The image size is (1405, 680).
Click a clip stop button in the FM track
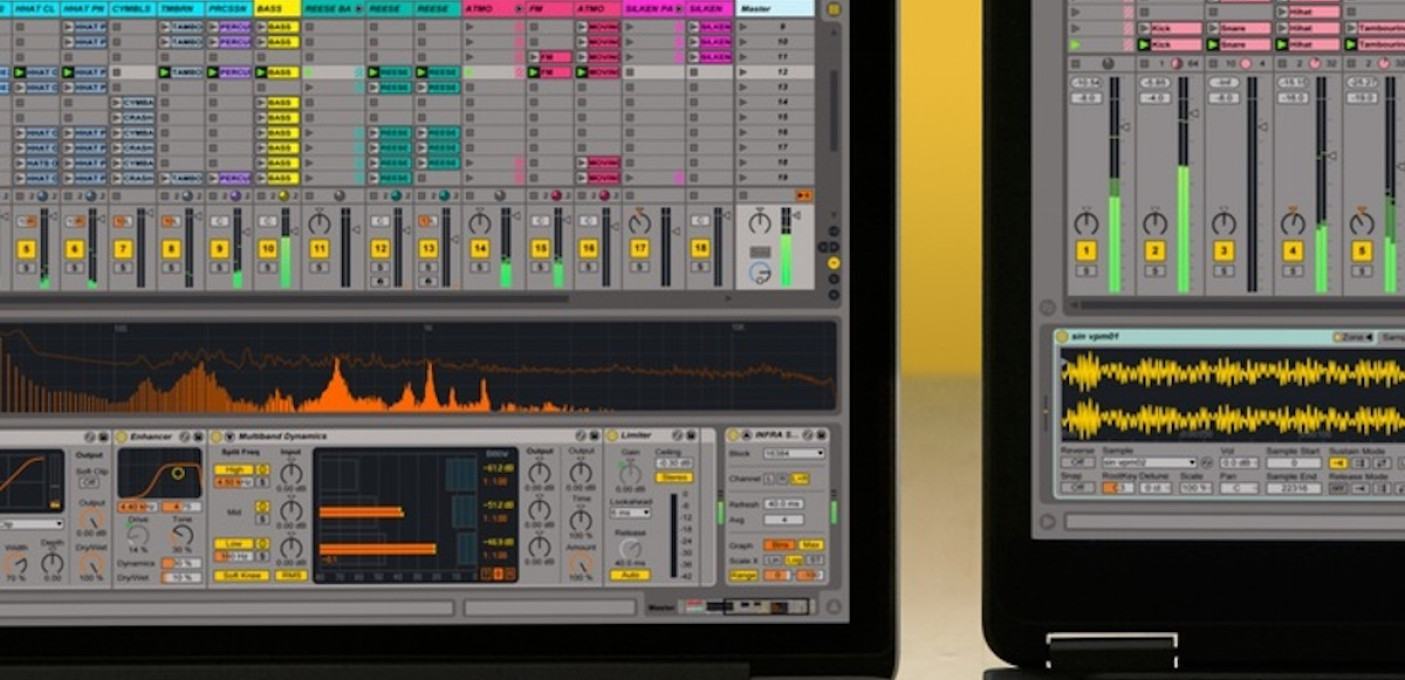point(533,85)
